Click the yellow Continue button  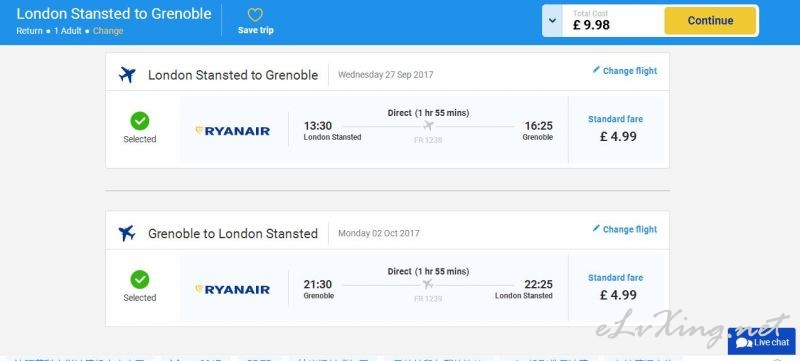tap(710, 21)
